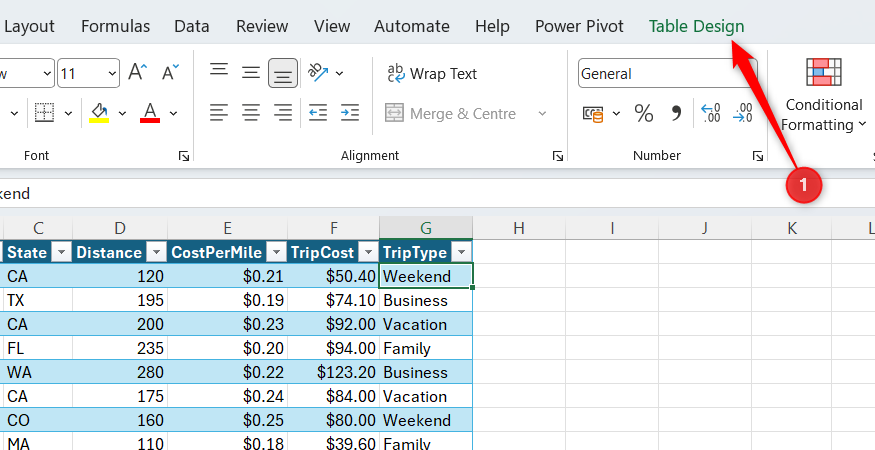Screen dimensions: 875x450
Task: Open the Accounting Format dropdown arrow
Action: [x=617, y=114]
